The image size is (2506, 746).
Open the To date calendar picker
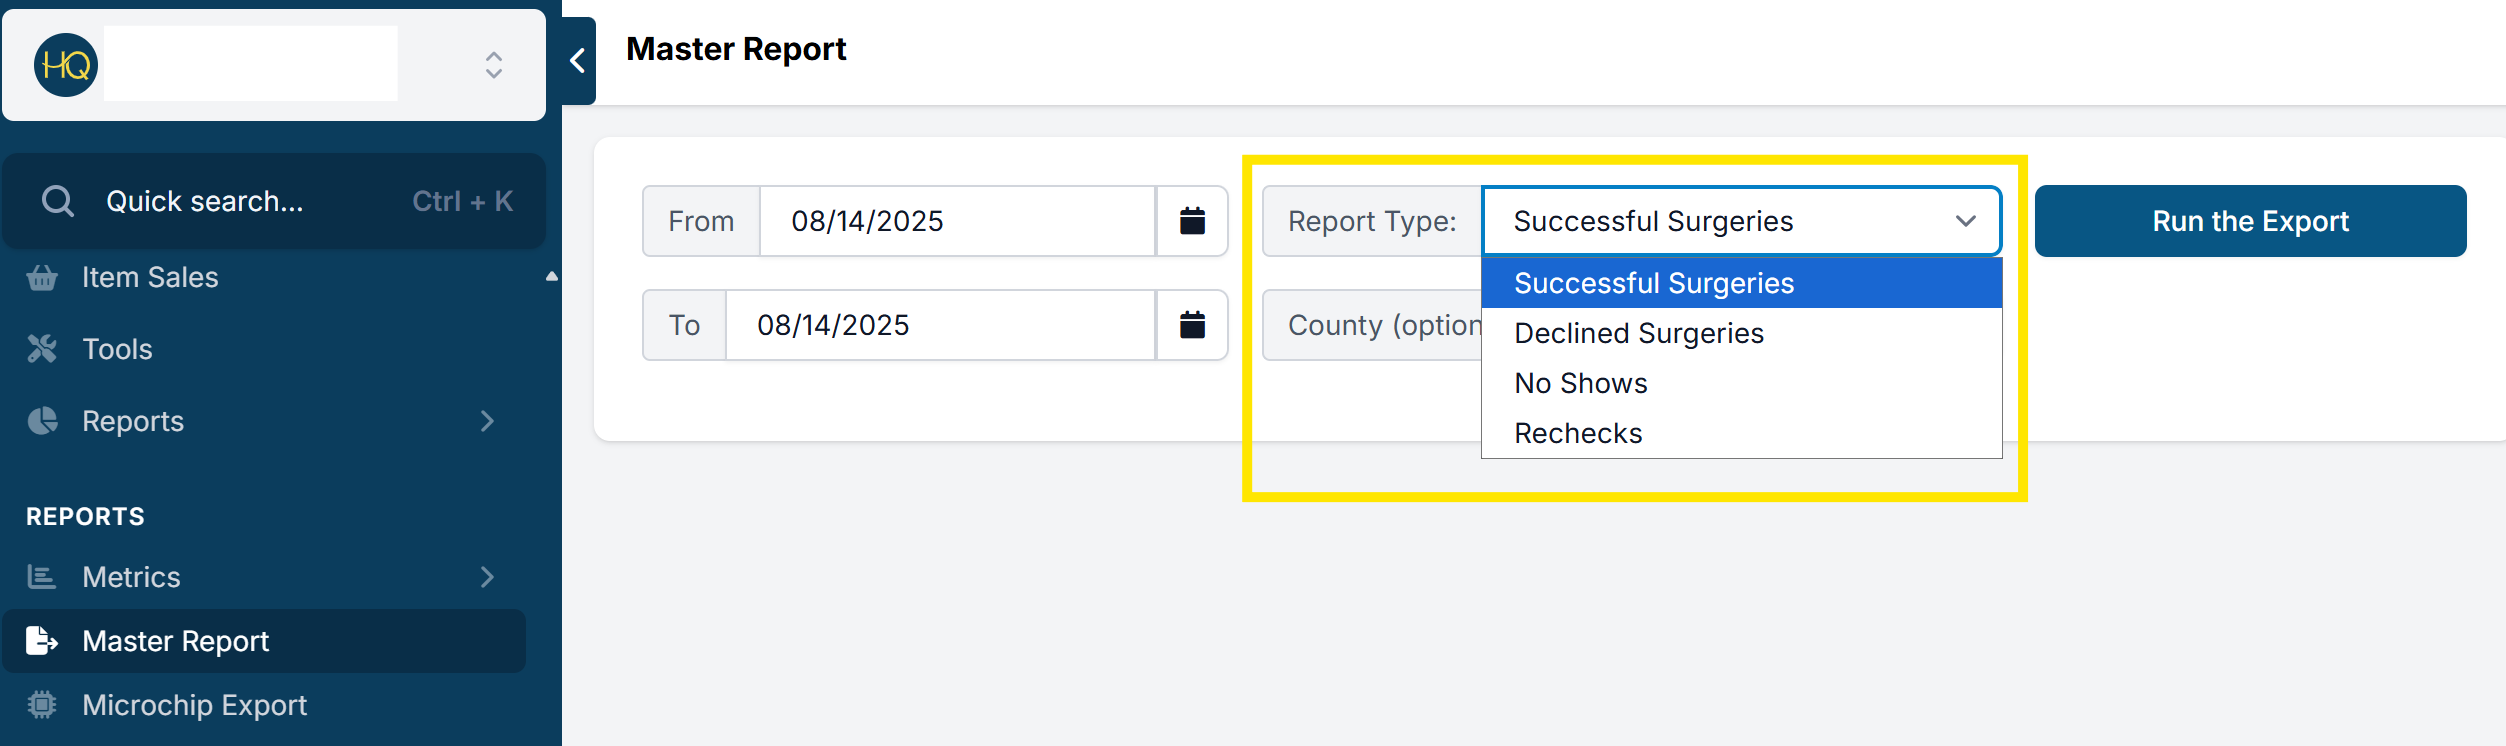coord(1192,325)
